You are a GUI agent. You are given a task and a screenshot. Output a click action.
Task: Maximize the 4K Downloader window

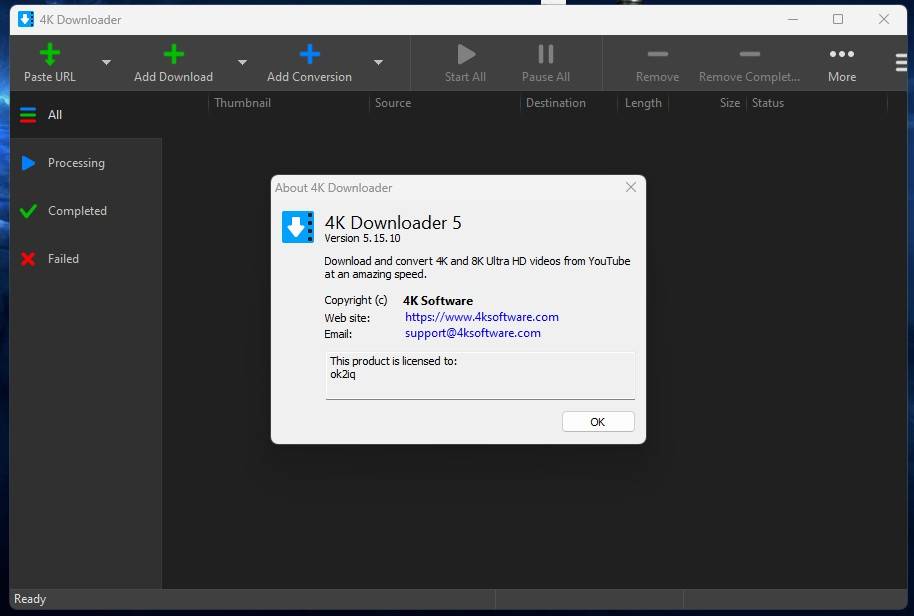(838, 19)
